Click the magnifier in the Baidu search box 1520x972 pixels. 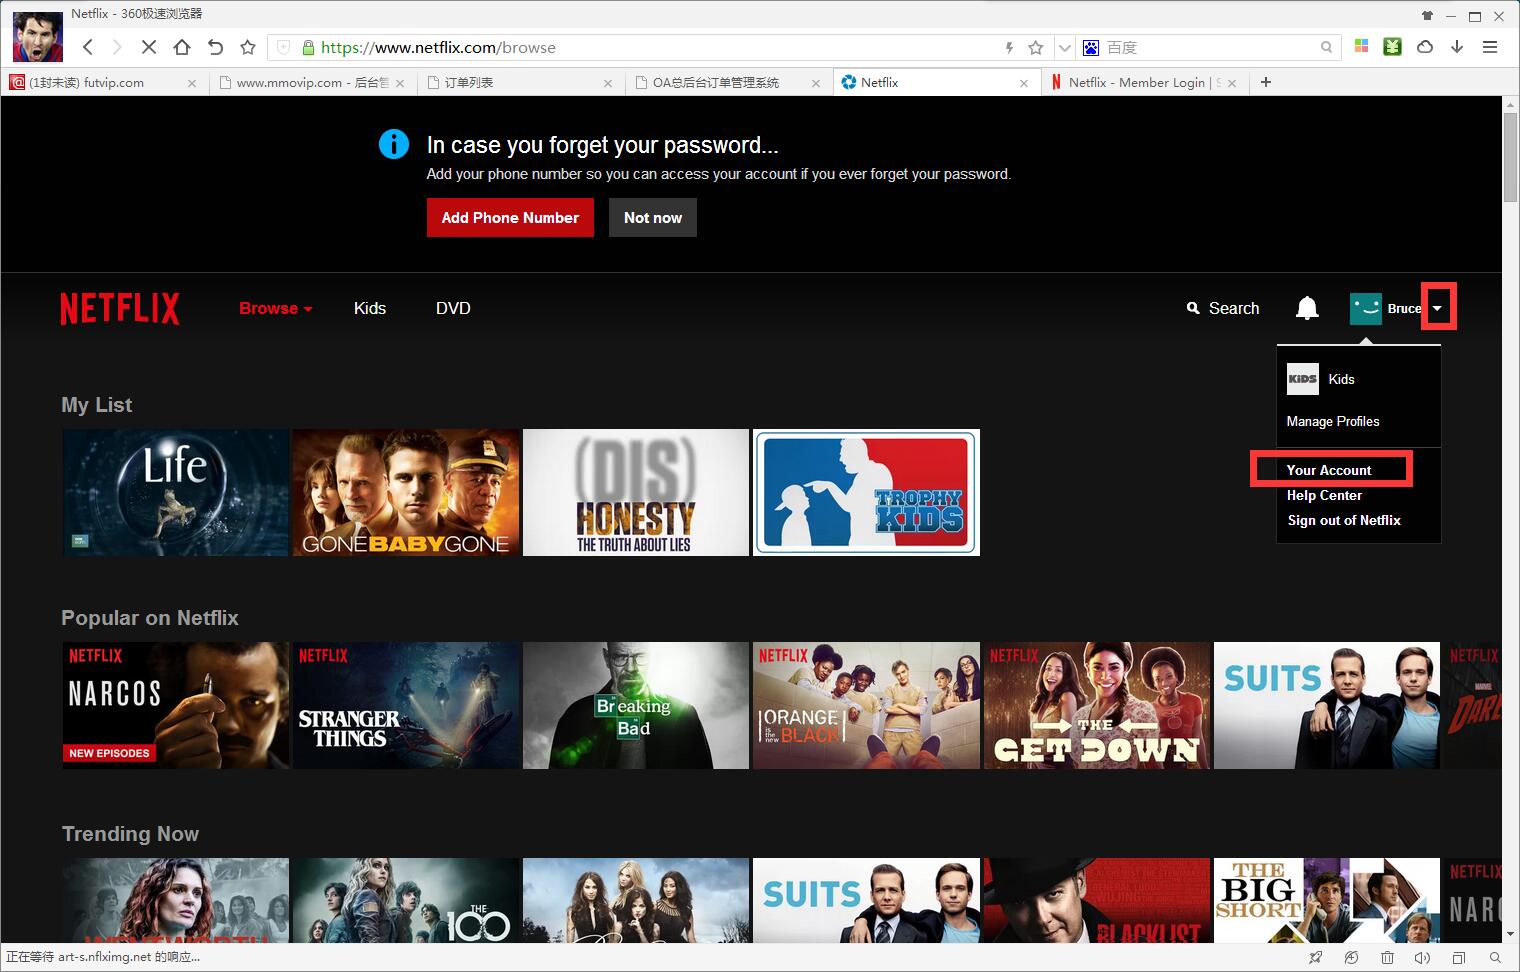[x=1326, y=47]
